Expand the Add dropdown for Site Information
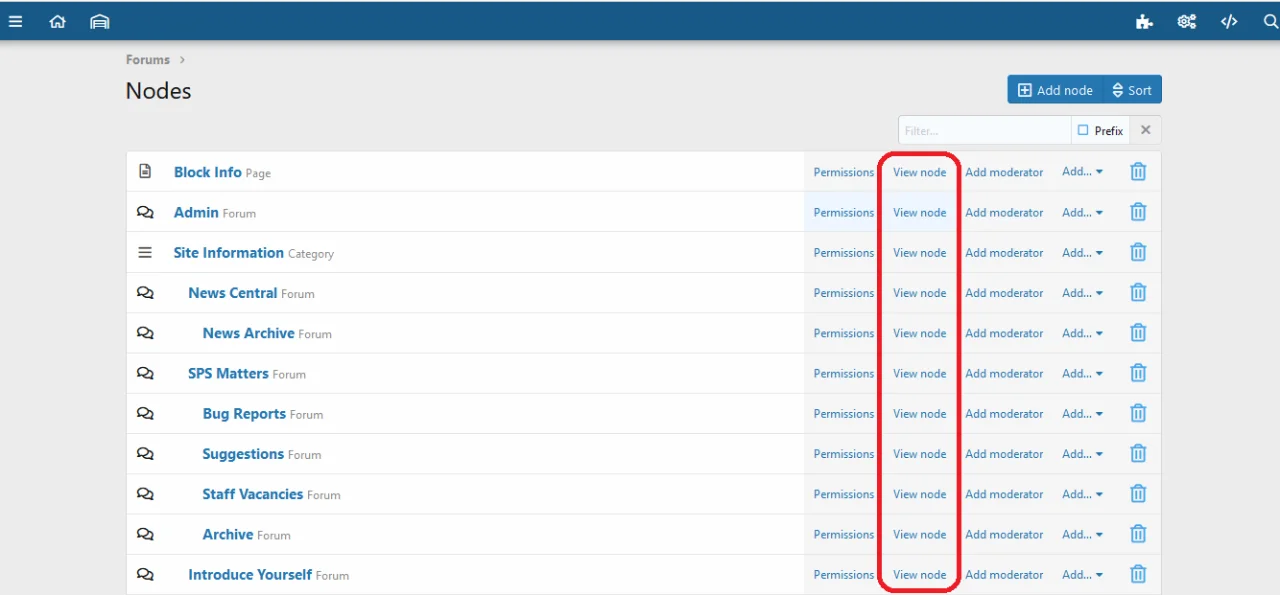 [x=1082, y=253]
